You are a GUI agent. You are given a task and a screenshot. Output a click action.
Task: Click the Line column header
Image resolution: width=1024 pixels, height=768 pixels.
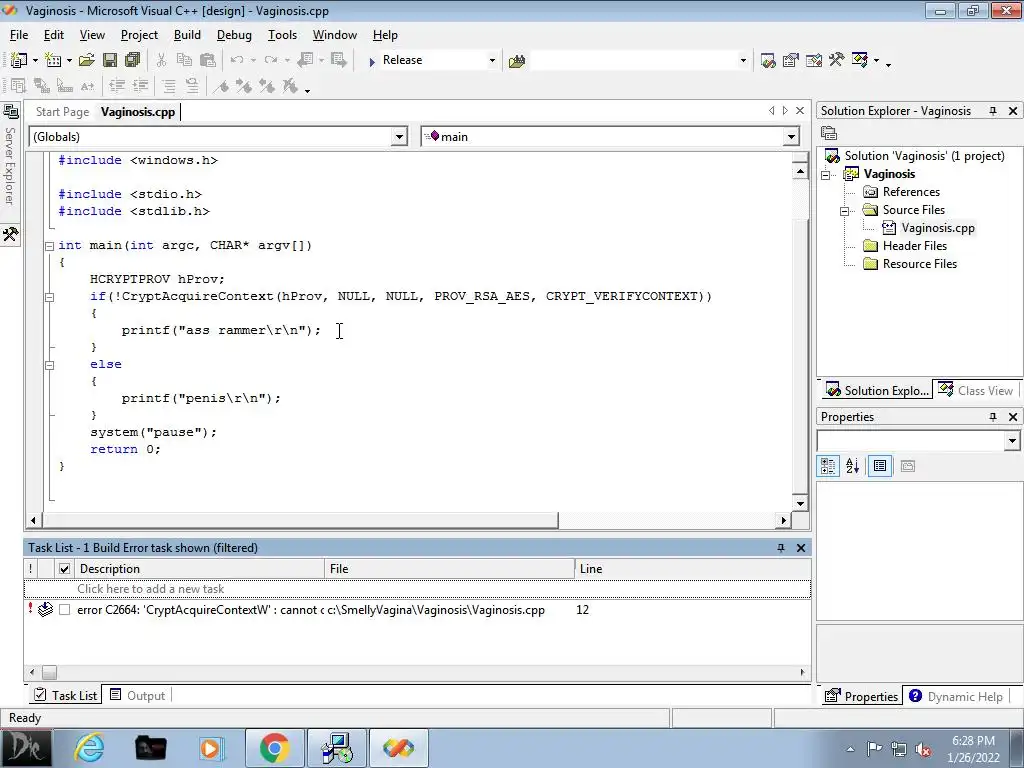[692, 569]
